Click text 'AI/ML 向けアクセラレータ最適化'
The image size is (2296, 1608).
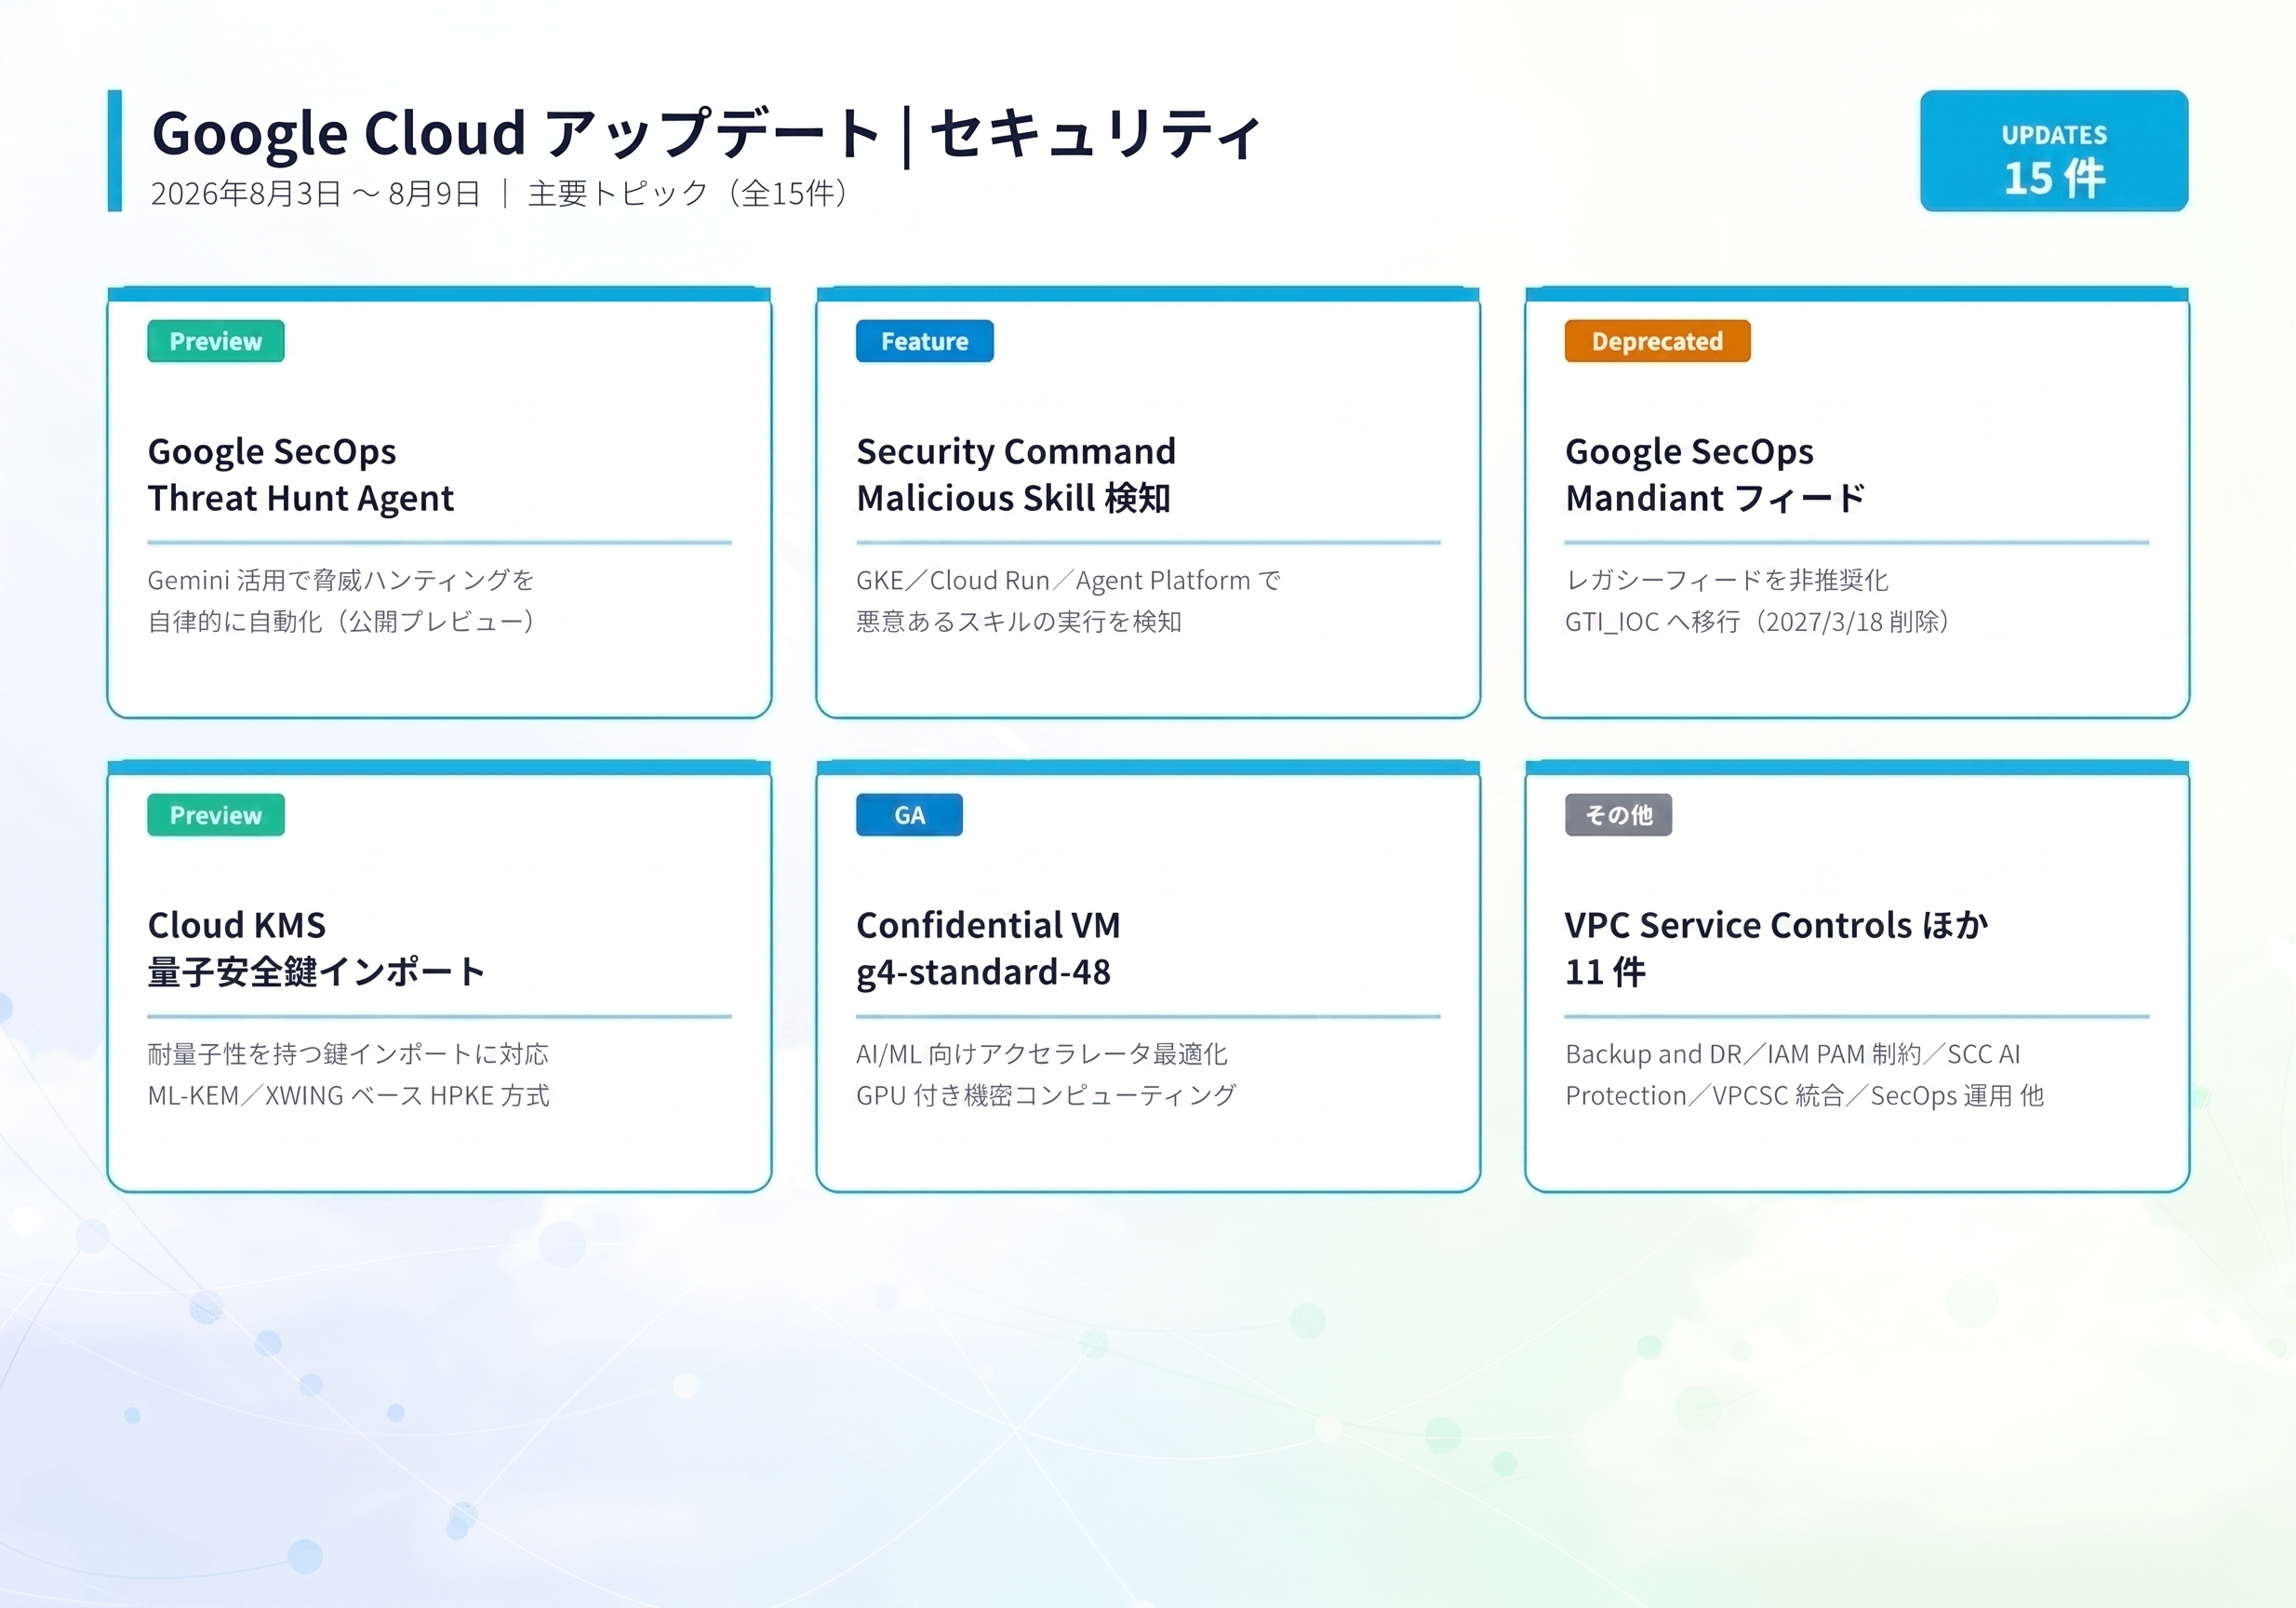point(1042,1054)
